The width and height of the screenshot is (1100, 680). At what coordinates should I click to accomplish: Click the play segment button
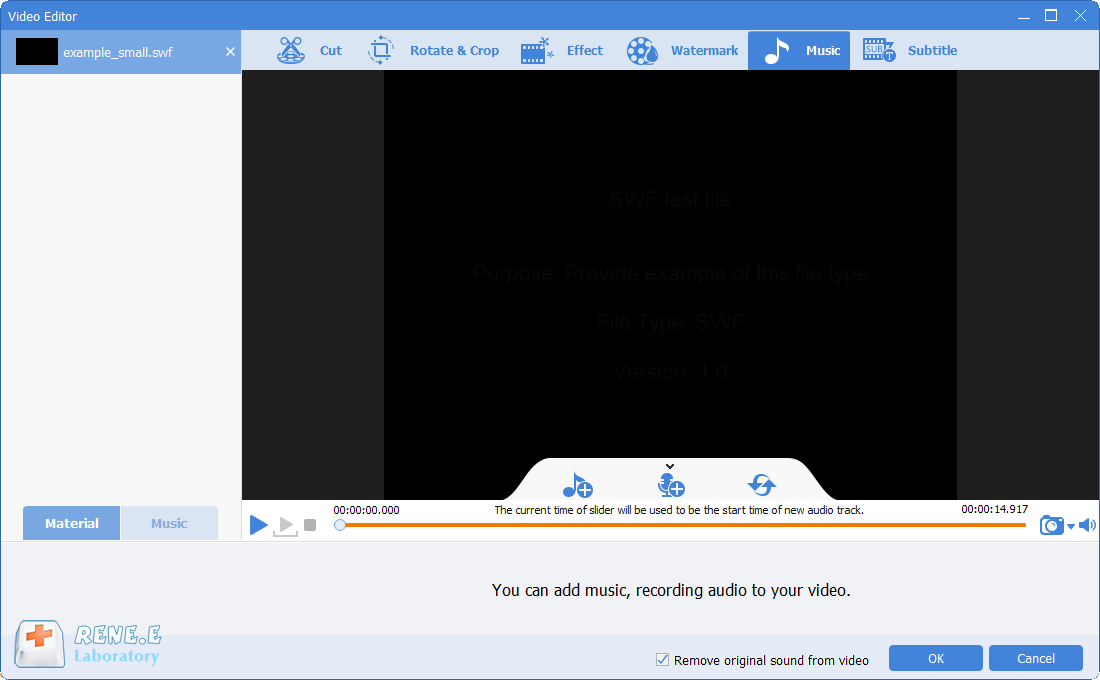click(x=286, y=525)
